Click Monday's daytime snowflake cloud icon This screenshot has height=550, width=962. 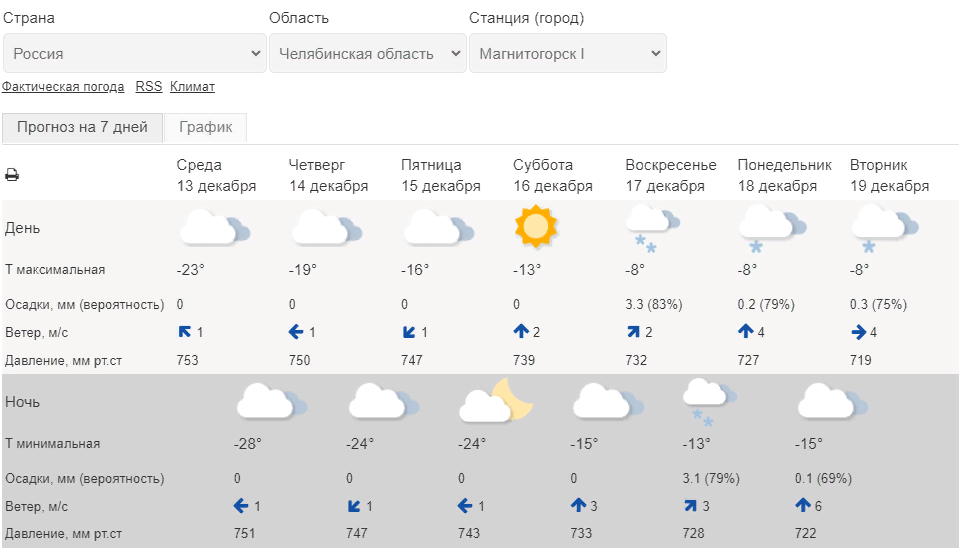[x=771, y=228]
